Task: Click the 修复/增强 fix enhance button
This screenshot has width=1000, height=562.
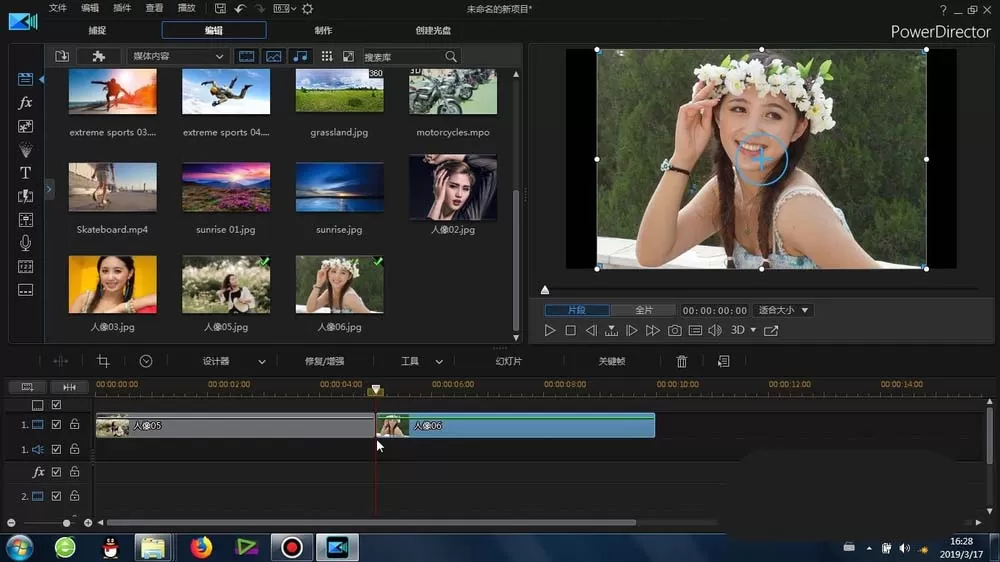Action: point(324,361)
